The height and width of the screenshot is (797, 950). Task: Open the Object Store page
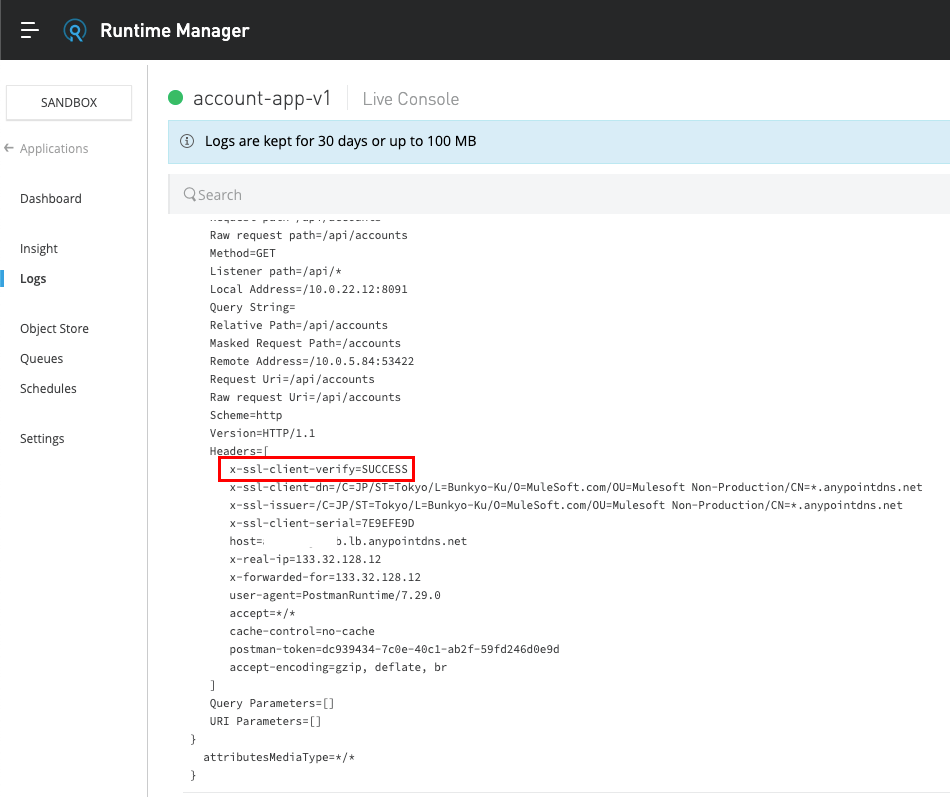click(x=54, y=329)
